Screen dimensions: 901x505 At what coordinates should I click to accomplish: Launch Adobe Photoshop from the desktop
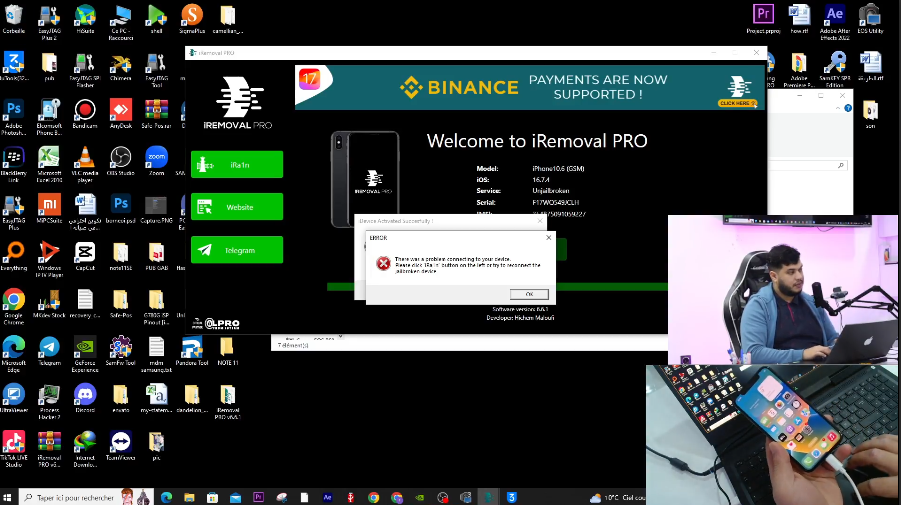coord(13,118)
